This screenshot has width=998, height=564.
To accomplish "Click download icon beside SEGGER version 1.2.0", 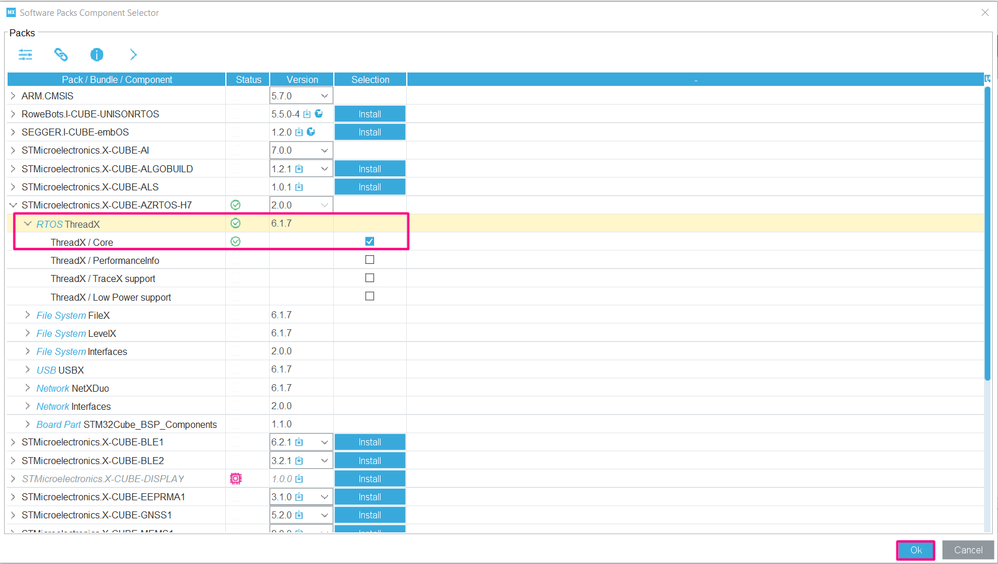I will (299, 132).
